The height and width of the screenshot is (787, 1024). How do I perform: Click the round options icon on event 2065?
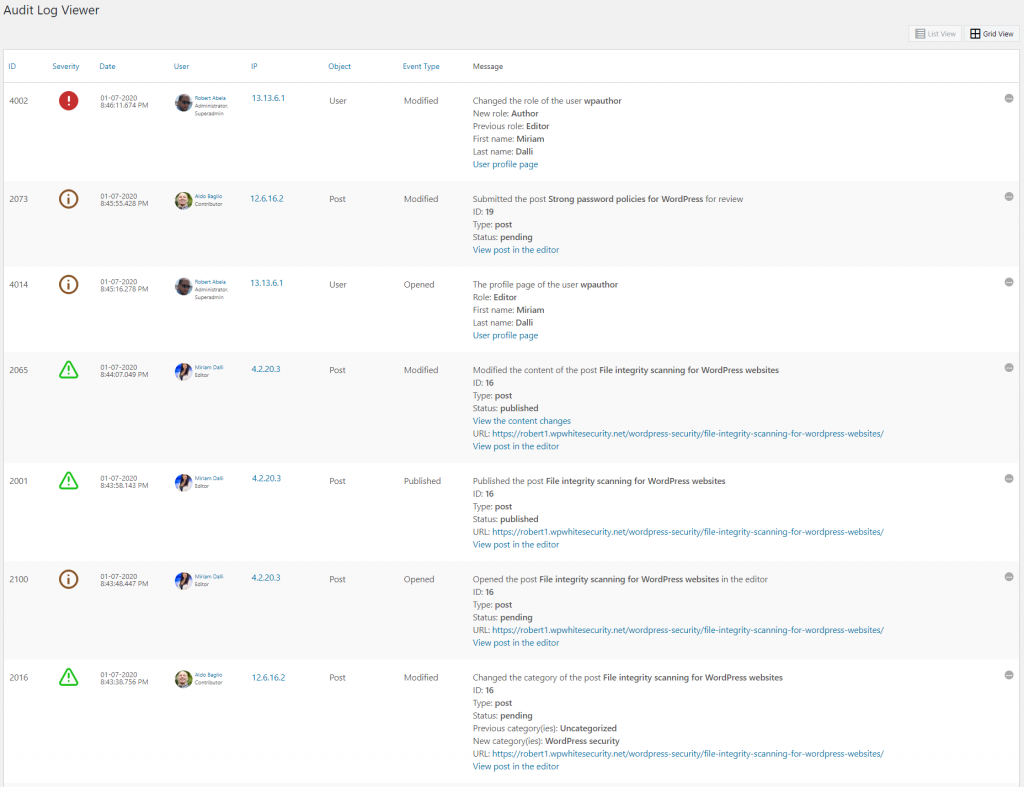tap(1008, 368)
